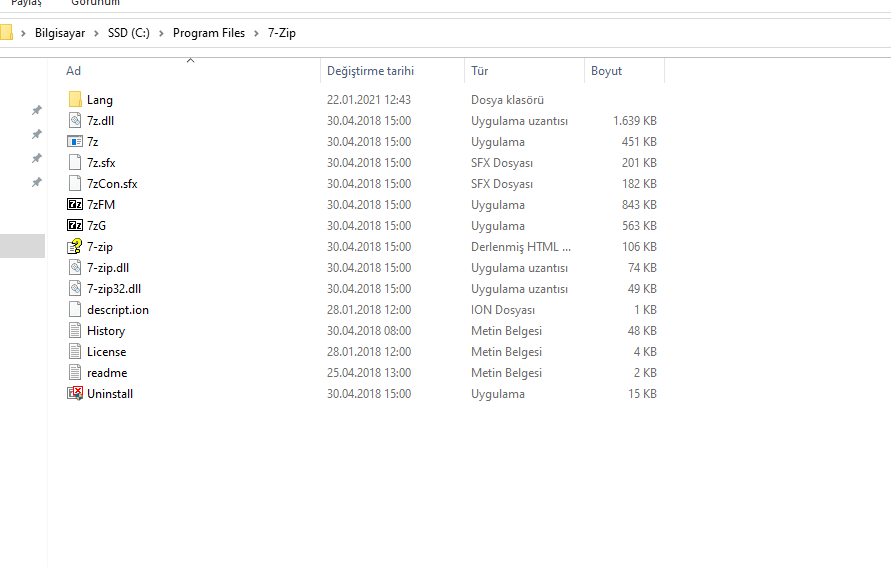The width and height of the screenshot is (891, 567).
Task: Select the readme file name
Action: [x=107, y=373]
